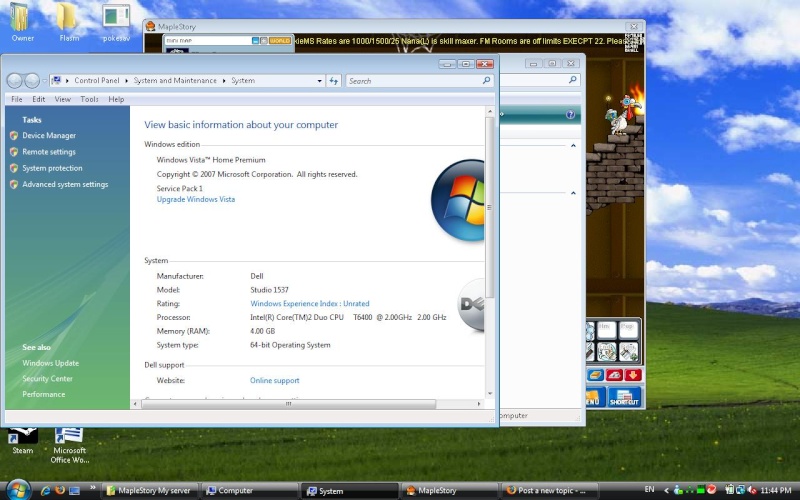Click the horizontal scroll right arrow
The width and height of the screenshot is (800, 500).
[x=479, y=404]
